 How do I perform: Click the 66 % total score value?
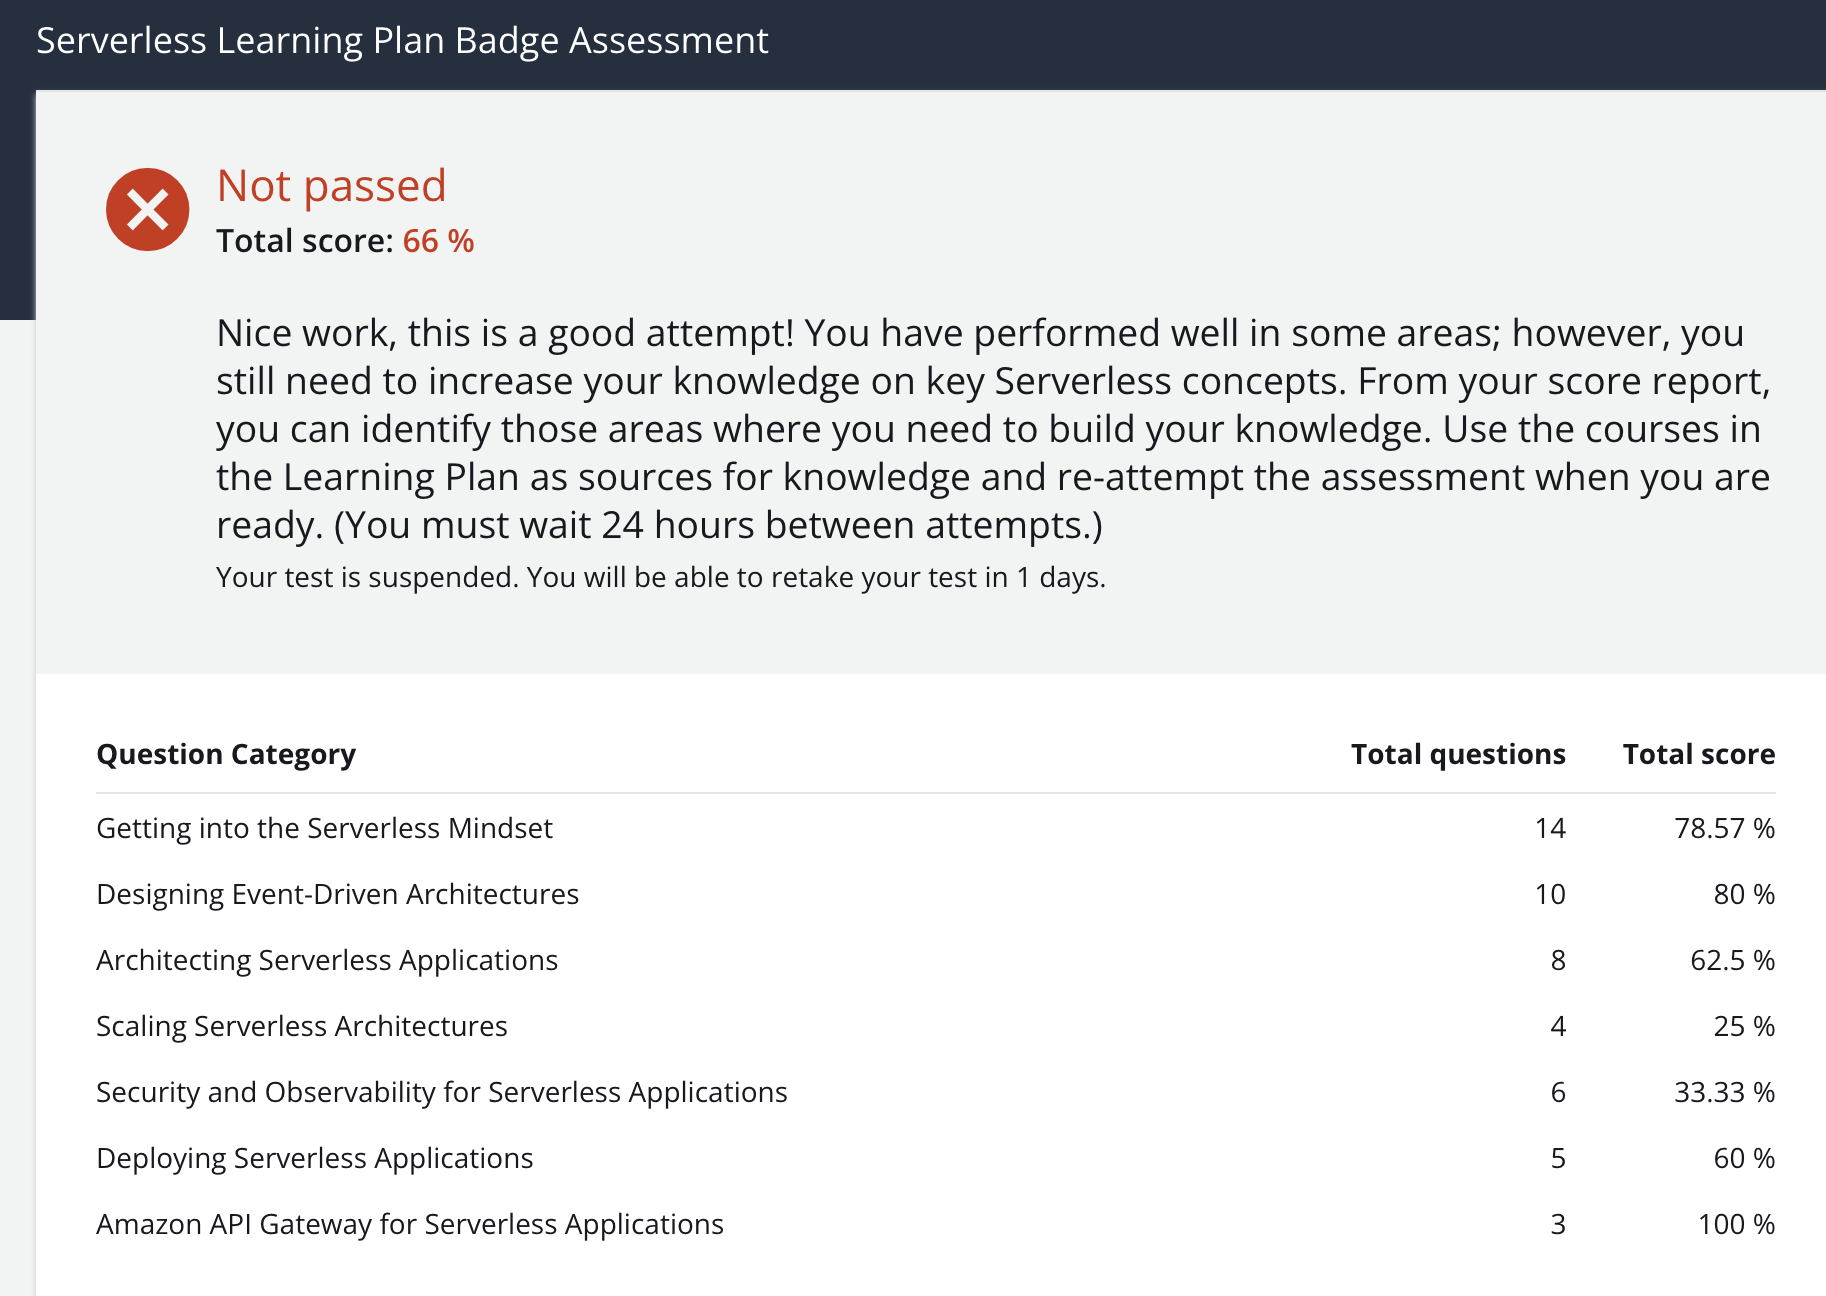(438, 241)
